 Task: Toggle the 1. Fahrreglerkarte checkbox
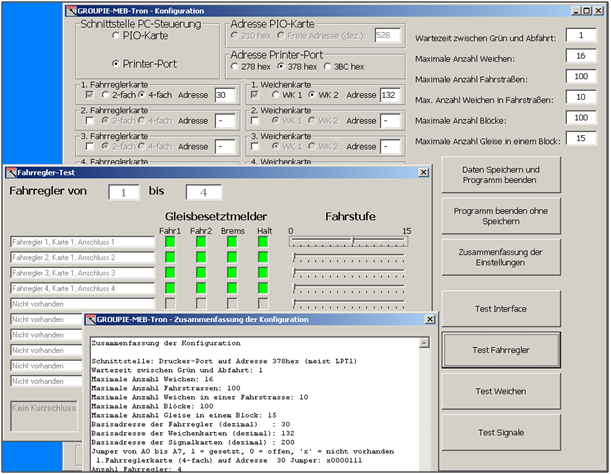tap(90, 95)
